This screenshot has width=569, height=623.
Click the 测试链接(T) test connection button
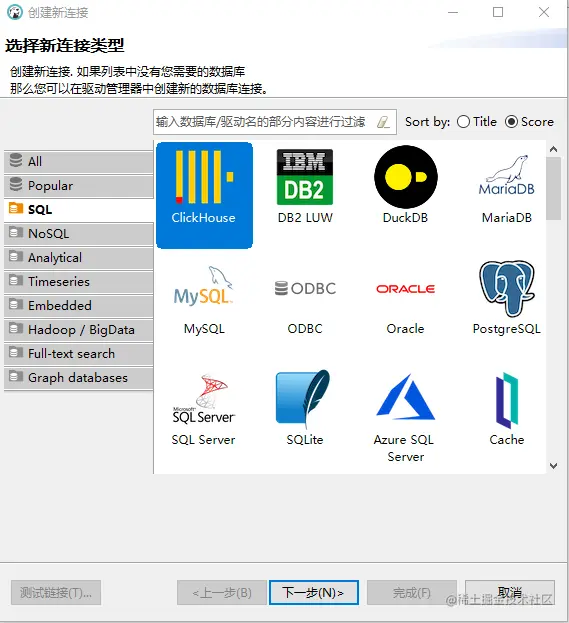56,592
